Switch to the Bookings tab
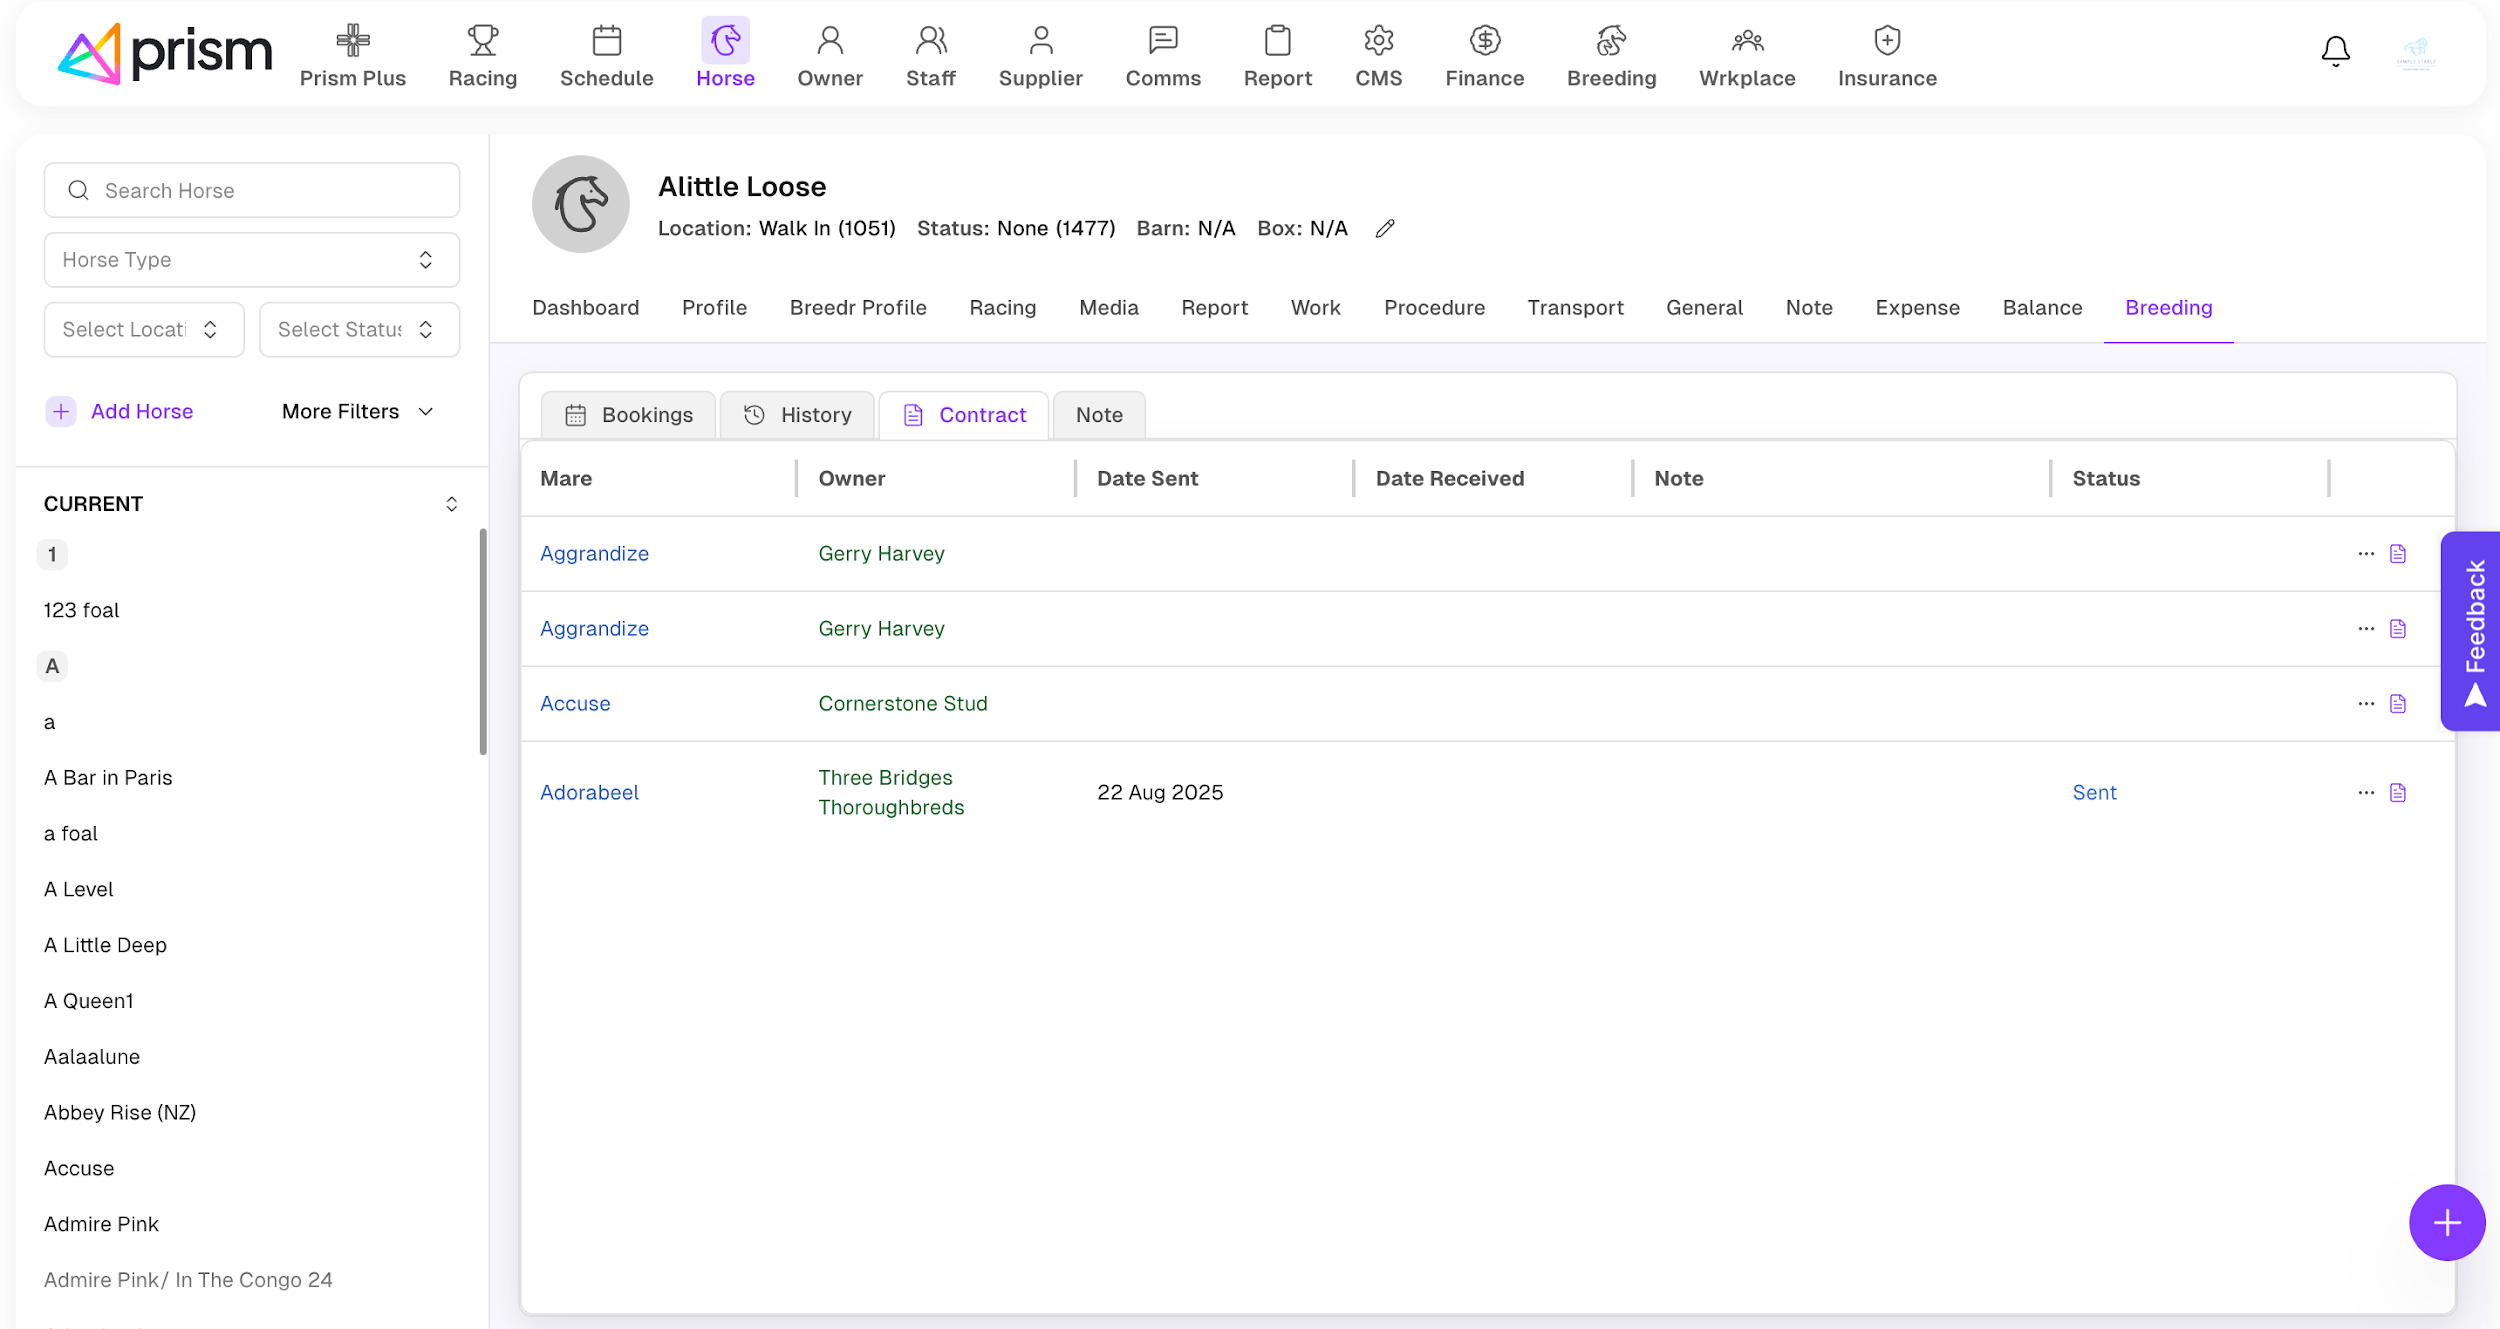This screenshot has height=1329, width=2500. tap(629, 415)
